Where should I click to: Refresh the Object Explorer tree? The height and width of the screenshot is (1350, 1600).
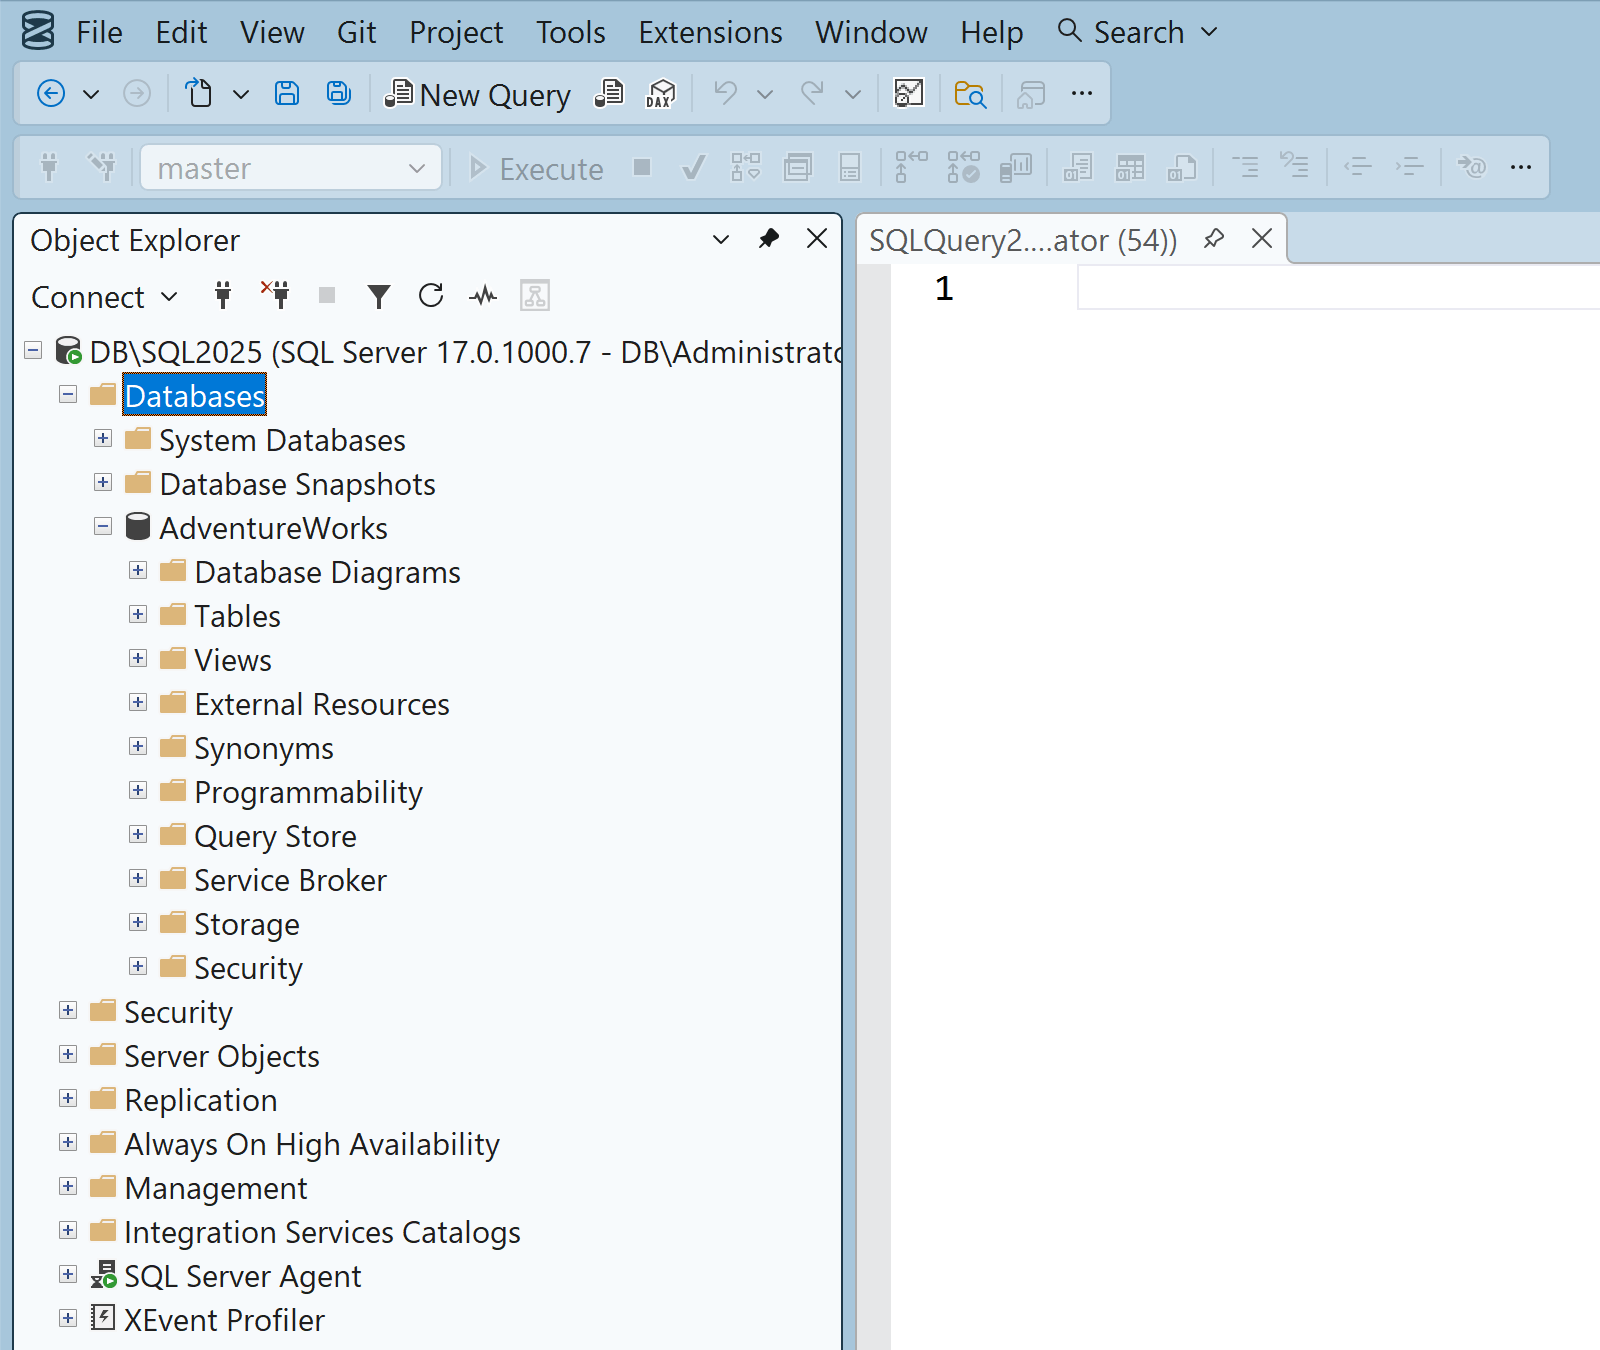point(431,295)
